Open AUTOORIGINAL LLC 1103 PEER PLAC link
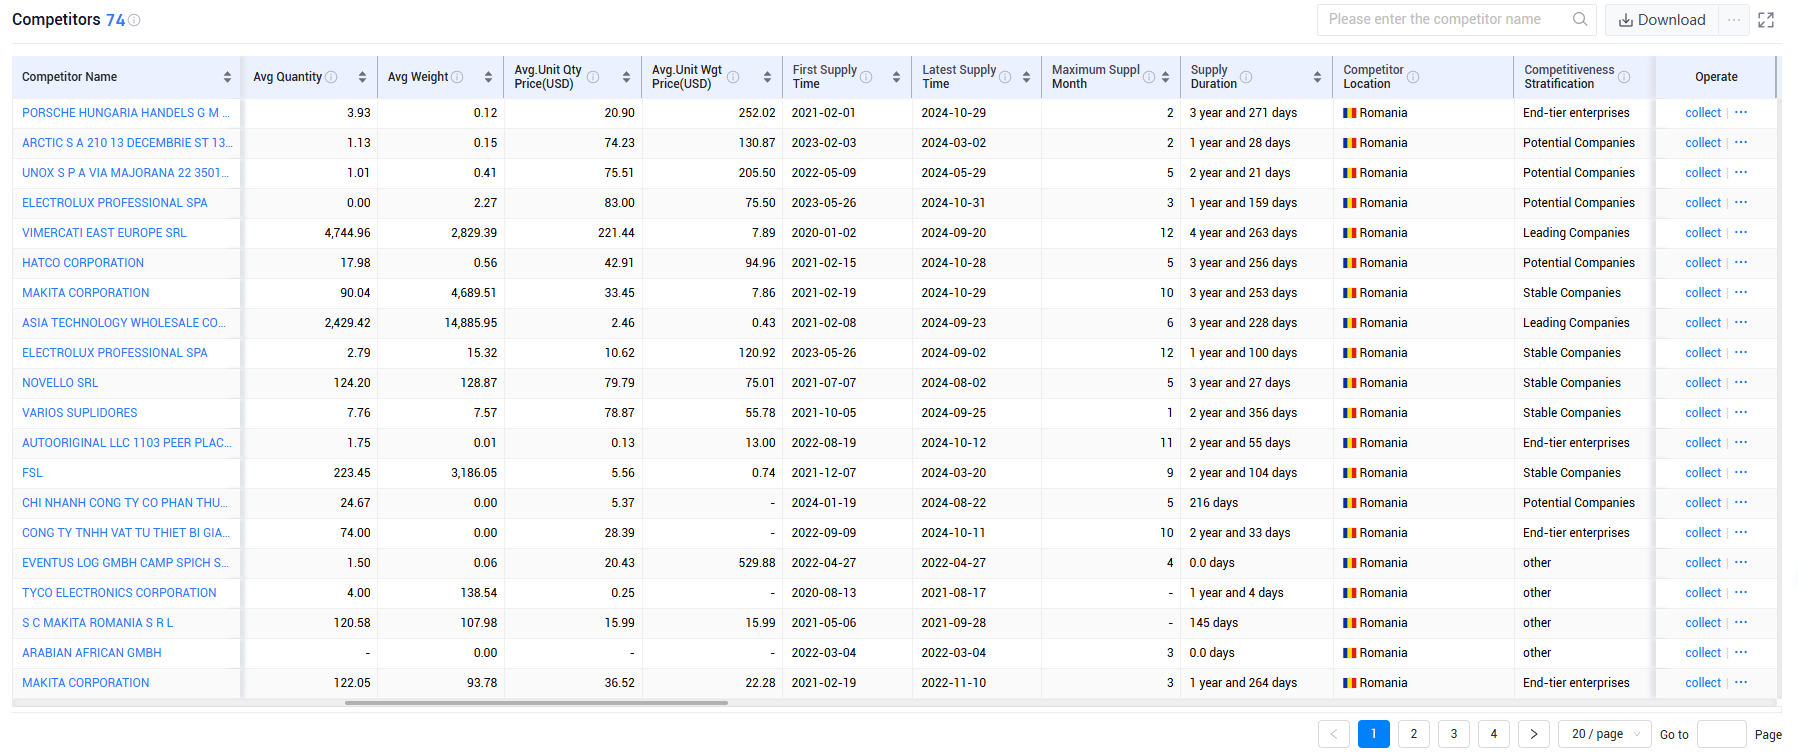Image resolution: width=1798 pixels, height=754 pixels. (127, 443)
